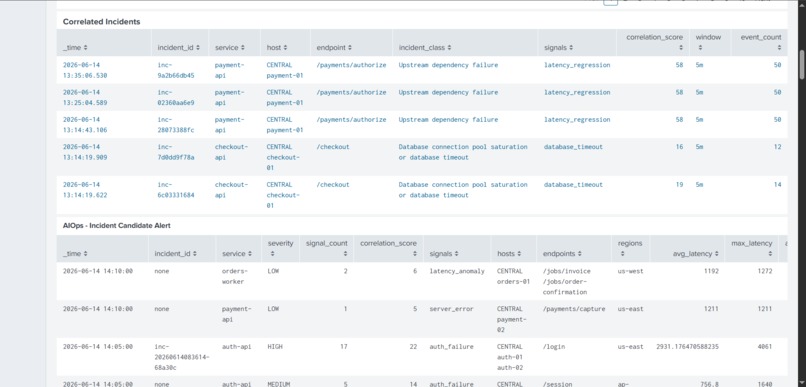
Task: Select HIGH severity cell
Action: 275,347
